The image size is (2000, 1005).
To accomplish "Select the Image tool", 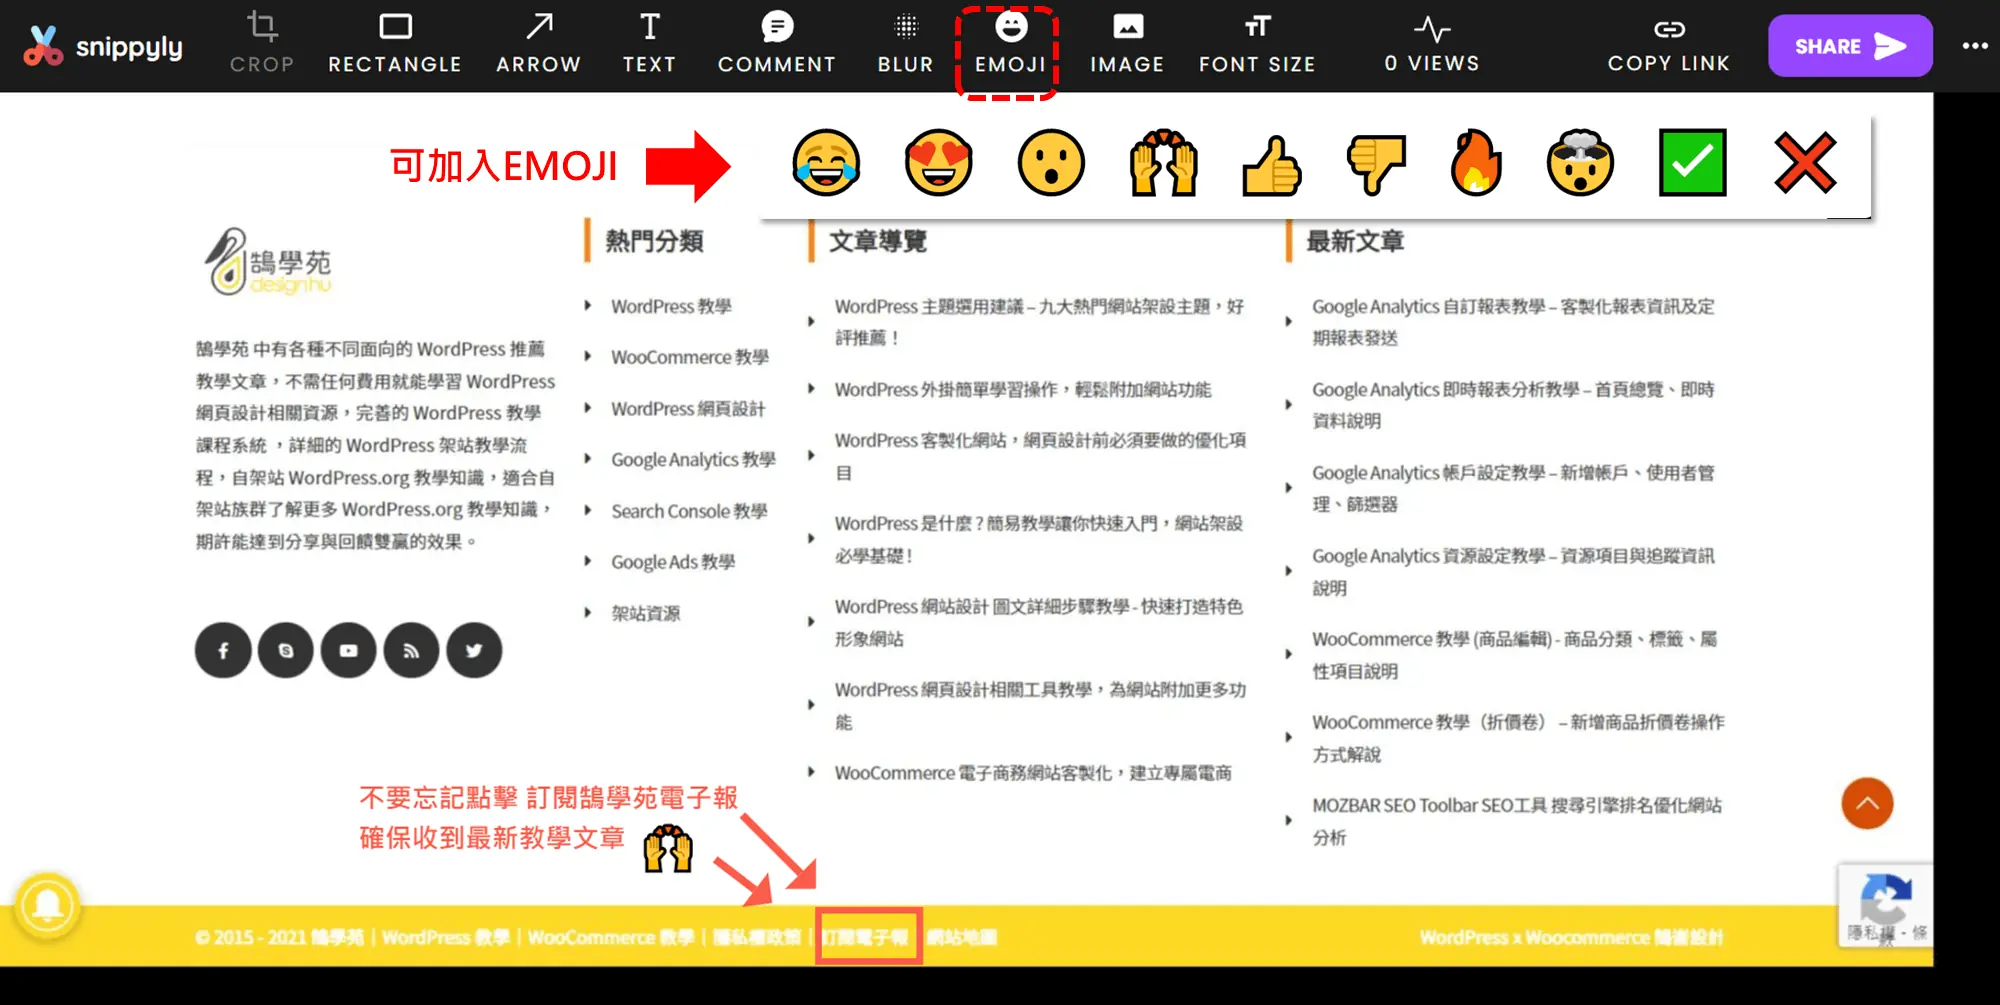I will tap(1128, 43).
